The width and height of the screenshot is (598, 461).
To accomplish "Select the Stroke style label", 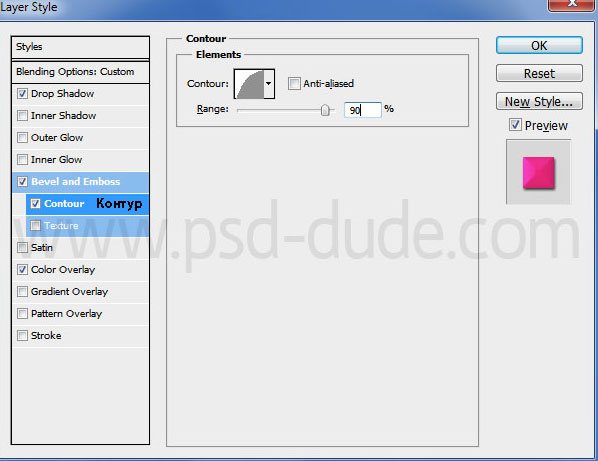I will click(46, 336).
